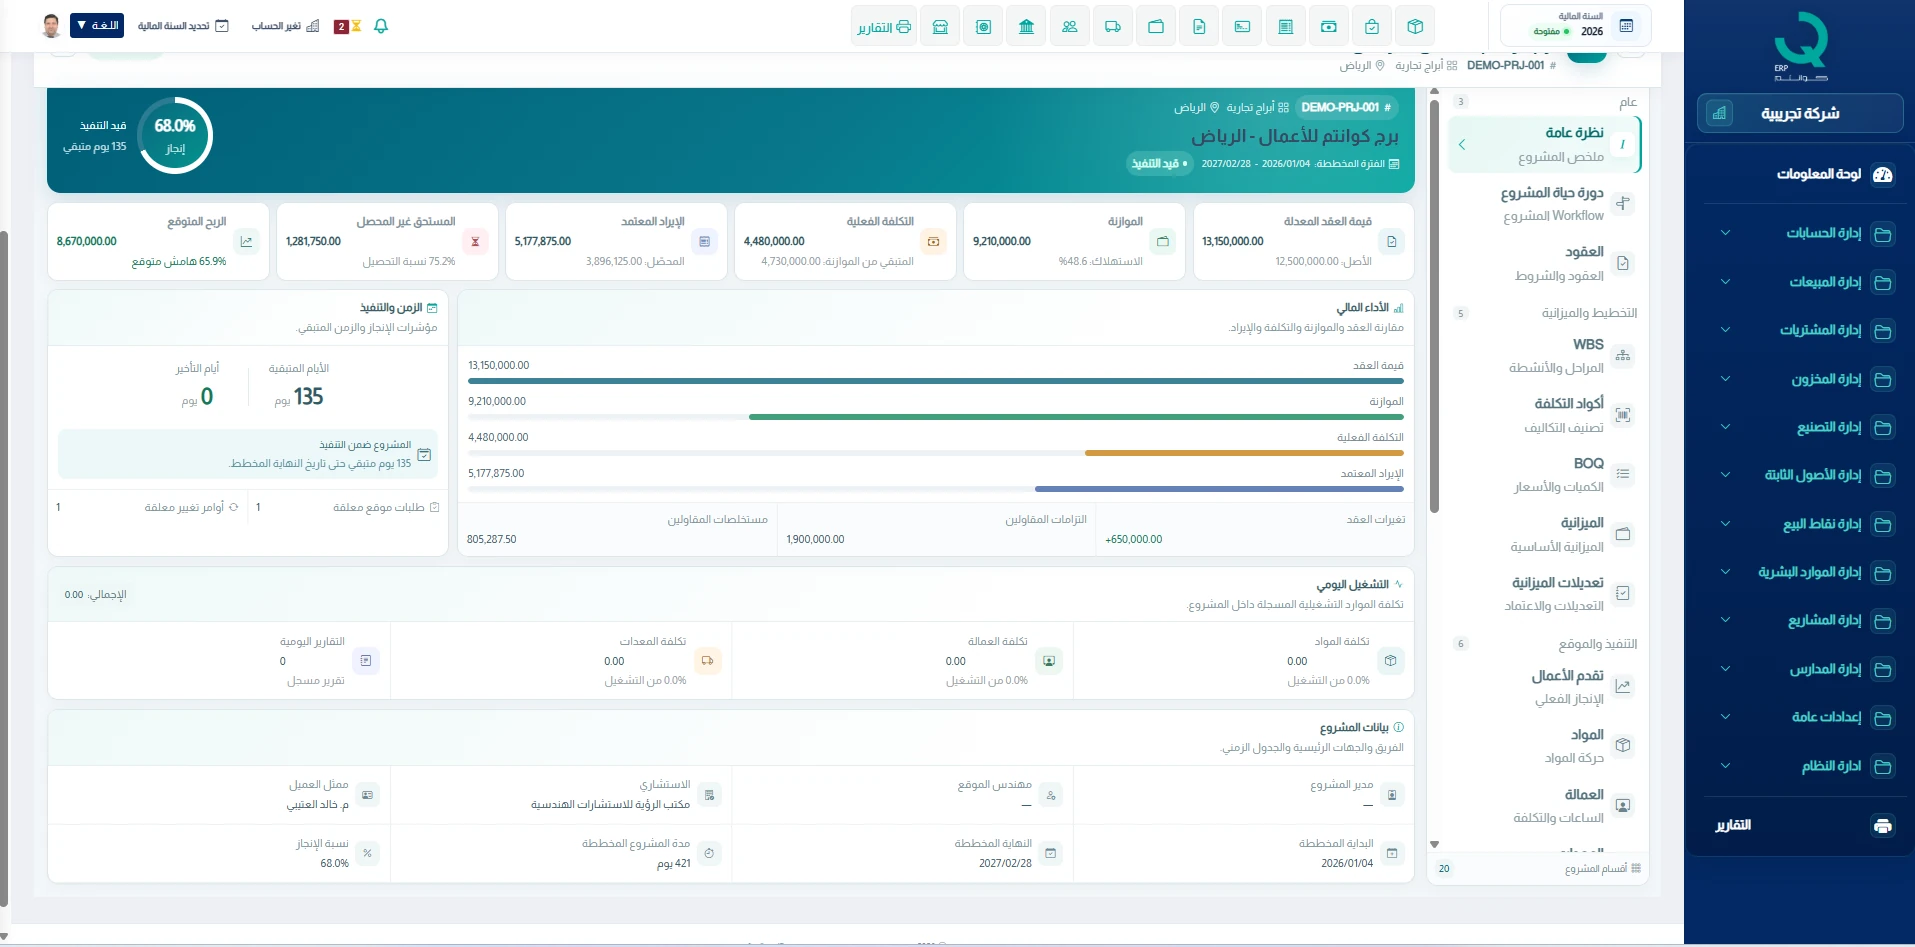Open the safe/vault icon in top toolbar
Image resolution: width=1915 pixels, height=947 pixels.
[x=984, y=27]
